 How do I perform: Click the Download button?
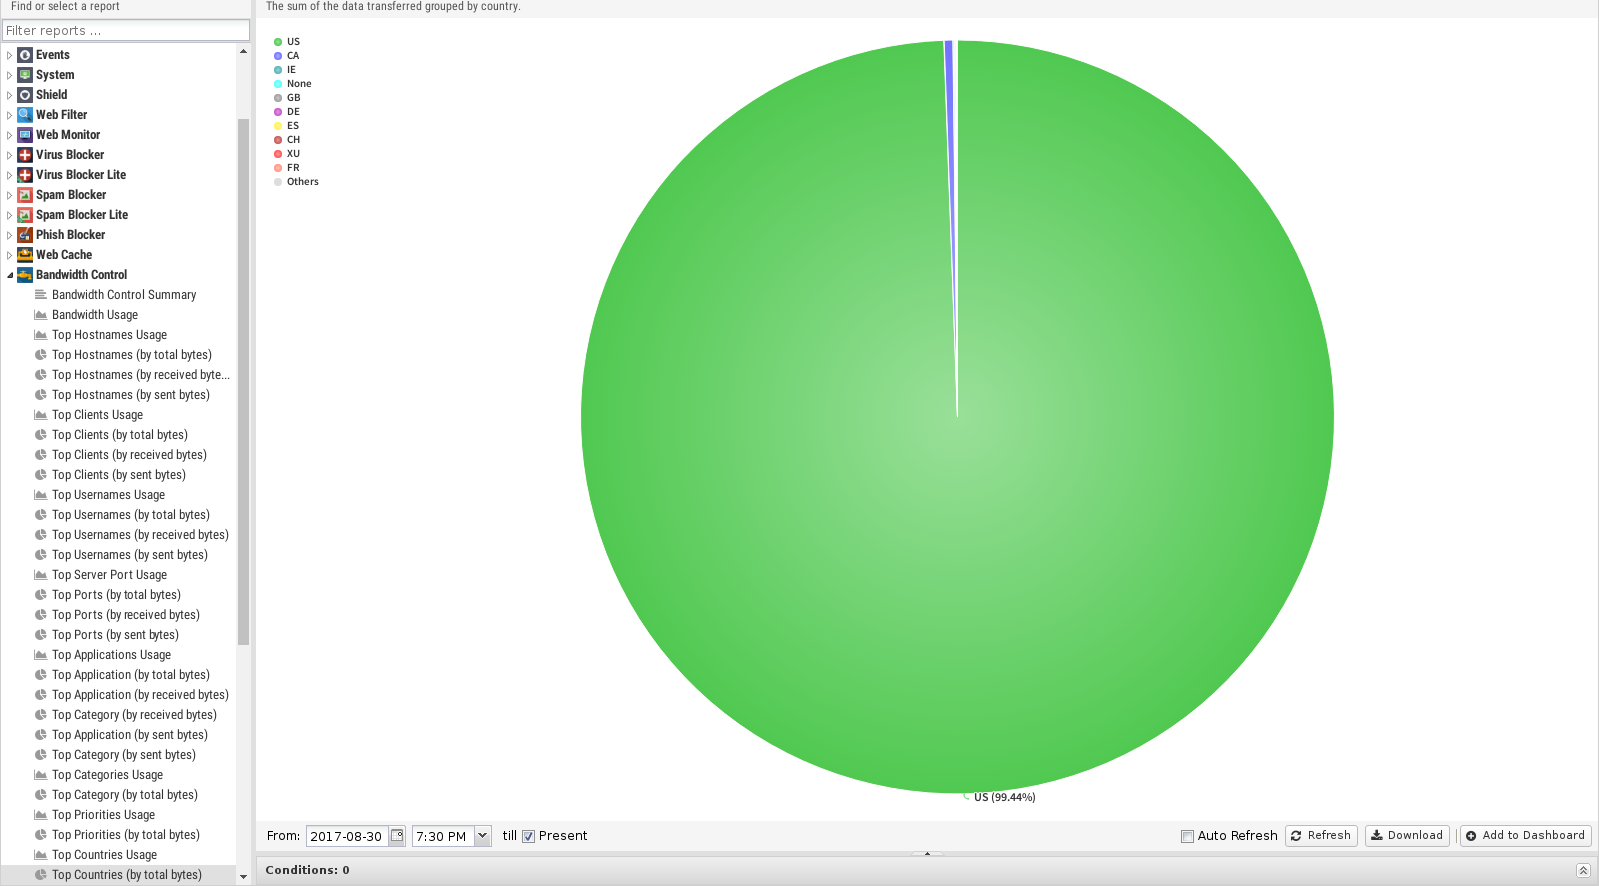[x=1406, y=836]
